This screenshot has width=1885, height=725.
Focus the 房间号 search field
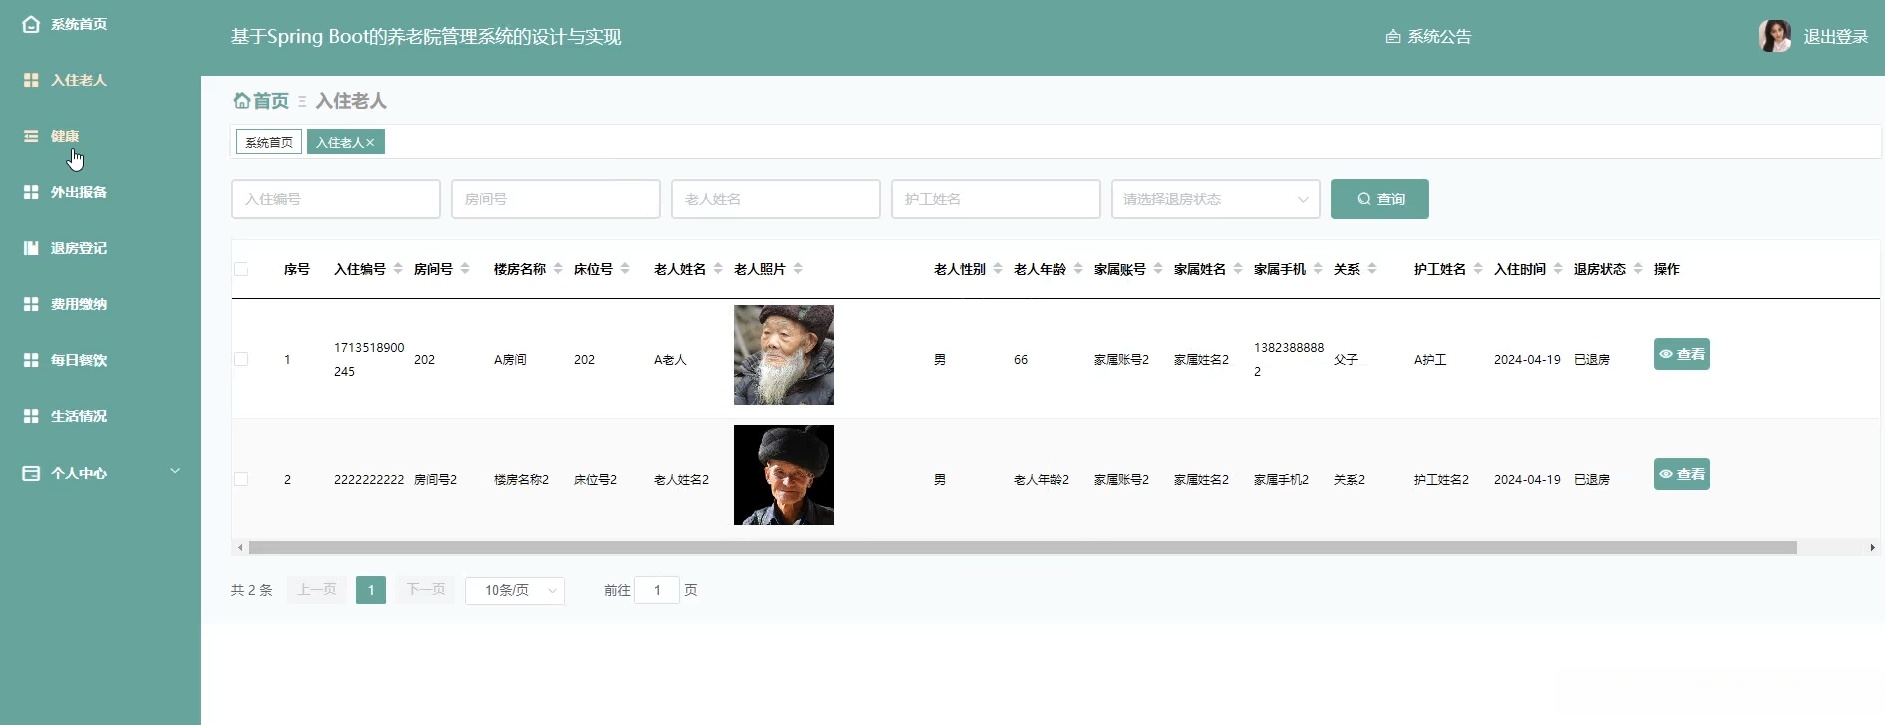[556, 199]
